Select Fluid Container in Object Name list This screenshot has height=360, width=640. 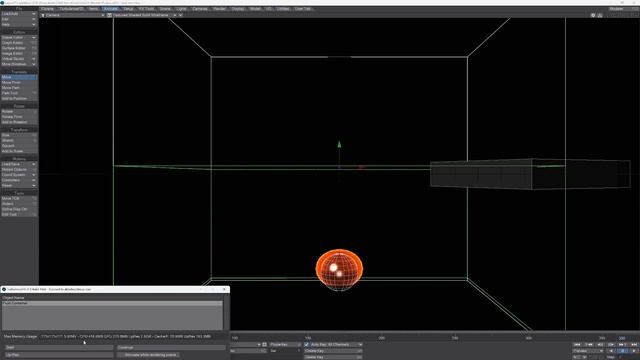[112, 303]
